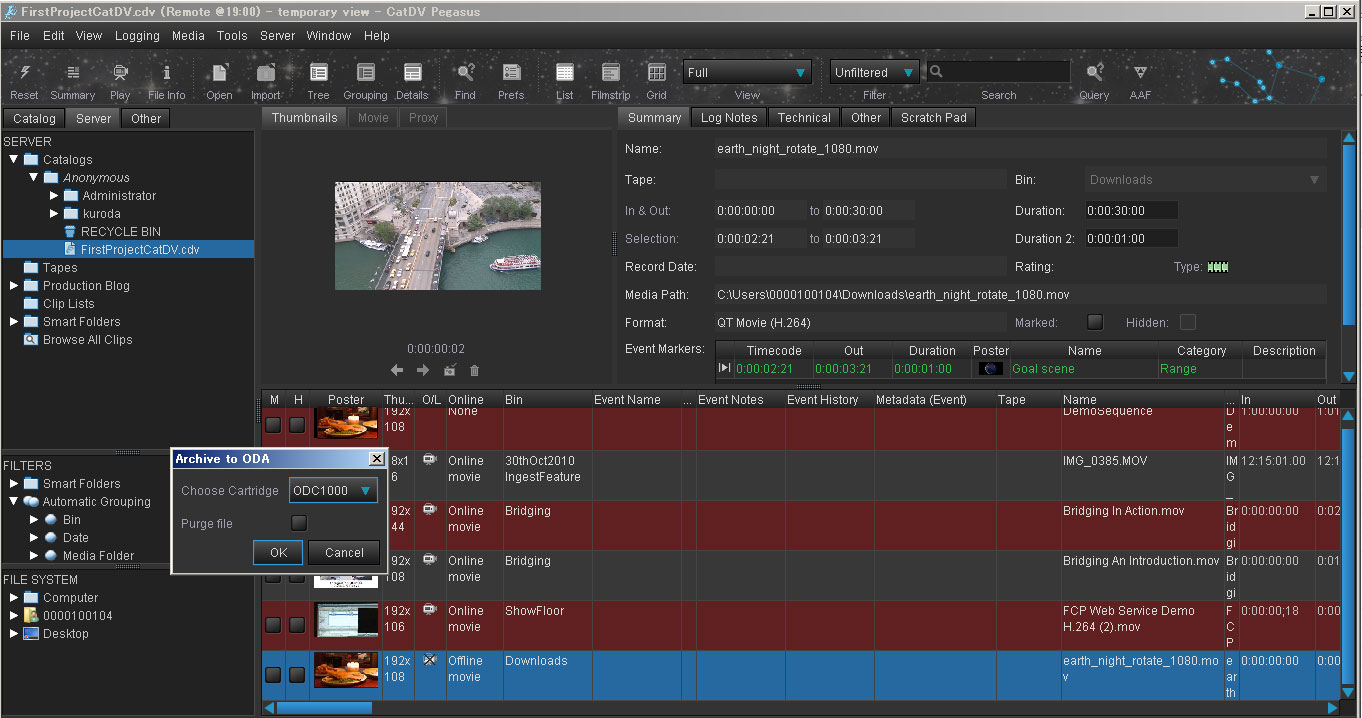1362x718 pixels.
Task: Click the Name field in Summary
Action: point(1020,149)
